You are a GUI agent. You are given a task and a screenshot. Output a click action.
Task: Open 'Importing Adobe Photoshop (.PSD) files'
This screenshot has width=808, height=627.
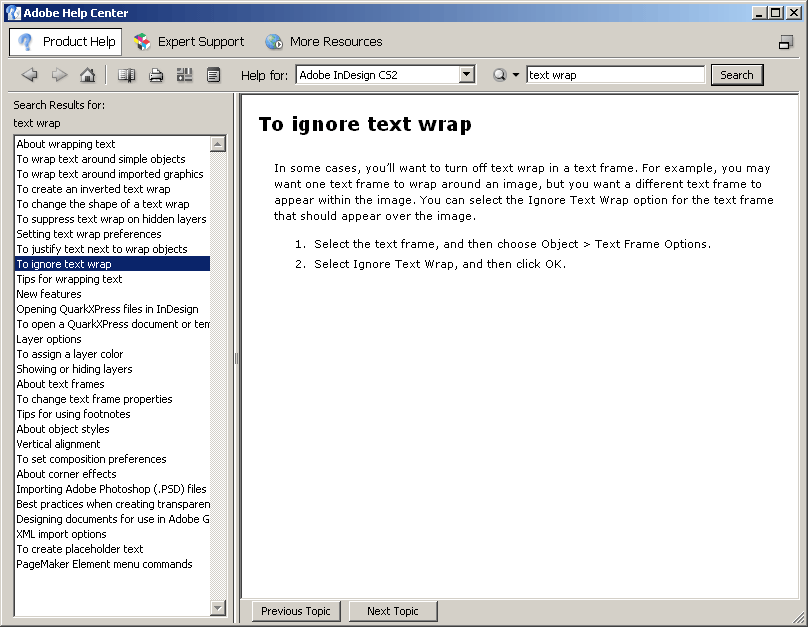tap(111, 488)
